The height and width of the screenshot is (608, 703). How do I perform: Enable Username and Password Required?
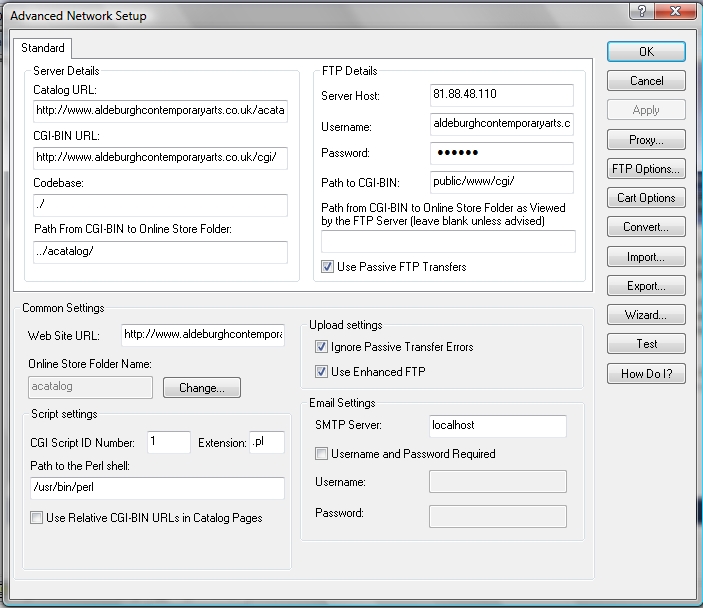322,454
